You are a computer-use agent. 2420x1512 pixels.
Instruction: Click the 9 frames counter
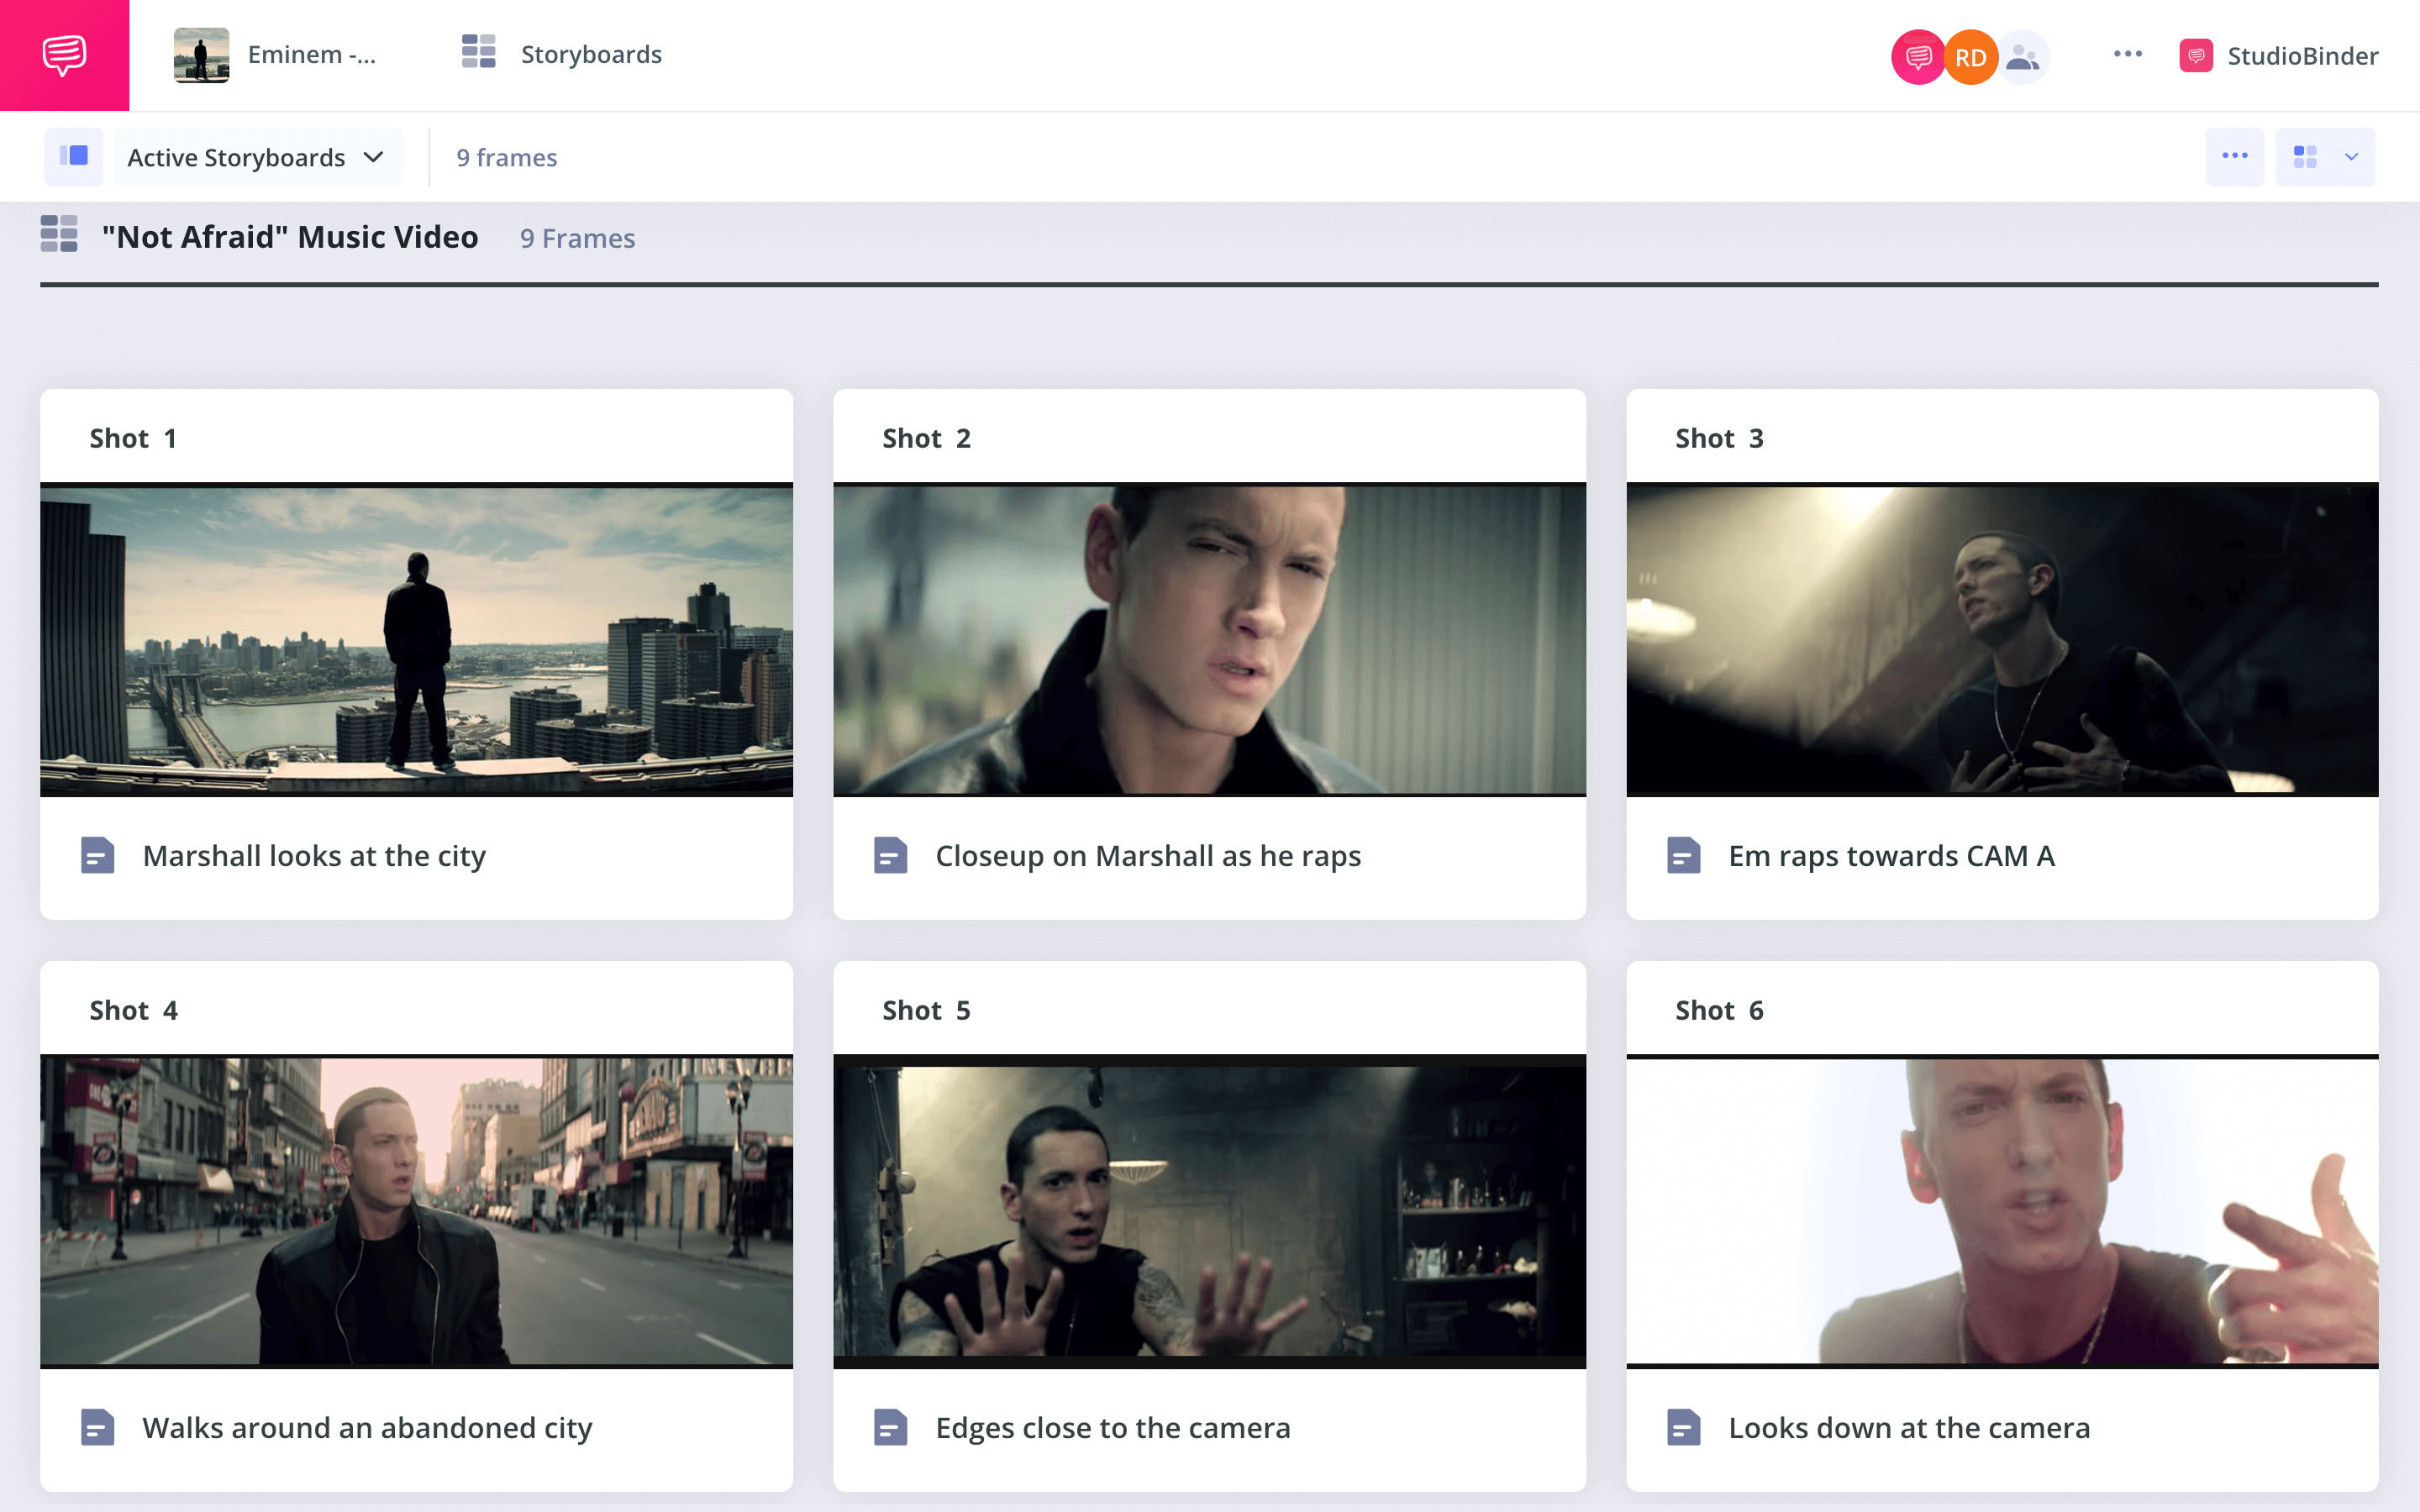click(507, 157)
